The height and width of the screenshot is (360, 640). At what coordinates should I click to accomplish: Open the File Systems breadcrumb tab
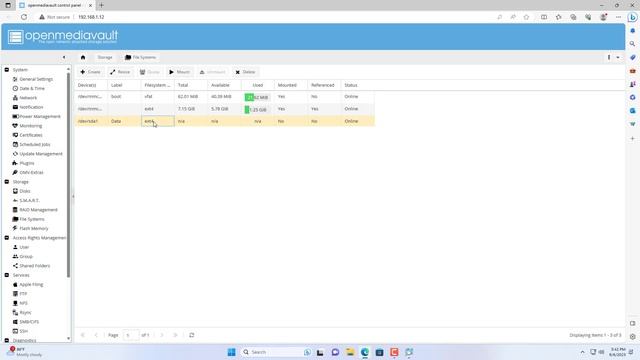click(x=140, y=58)
